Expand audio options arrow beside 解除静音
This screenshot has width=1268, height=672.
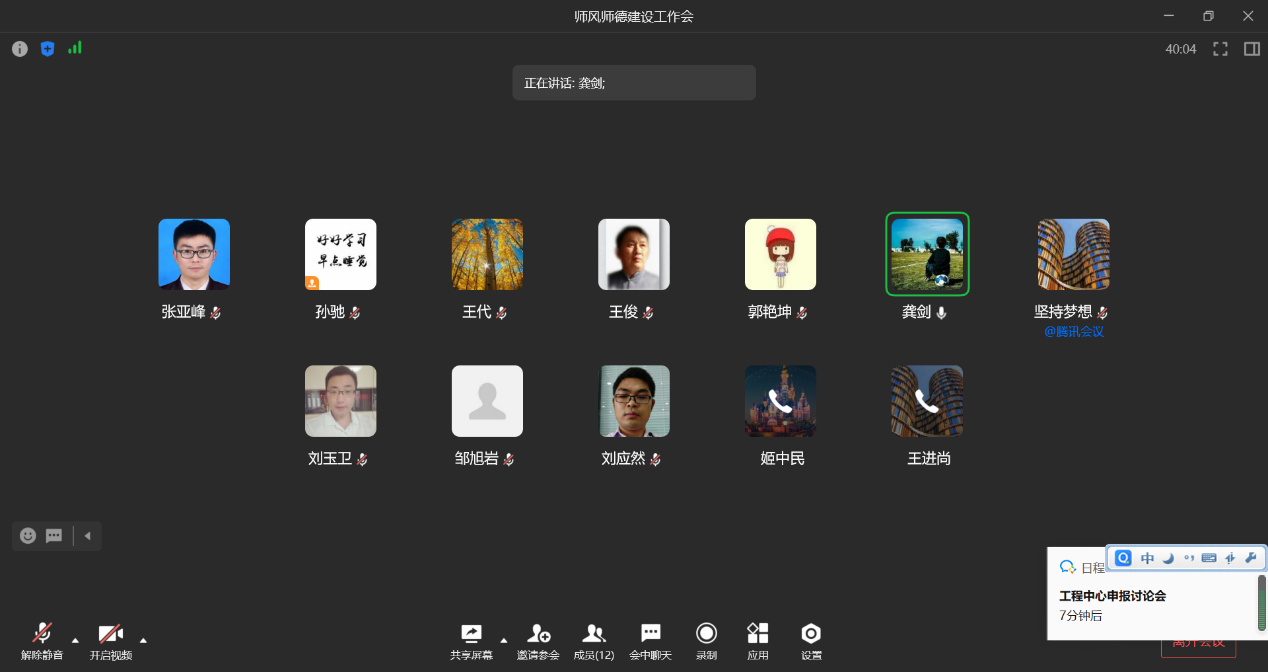pos(75,640)
